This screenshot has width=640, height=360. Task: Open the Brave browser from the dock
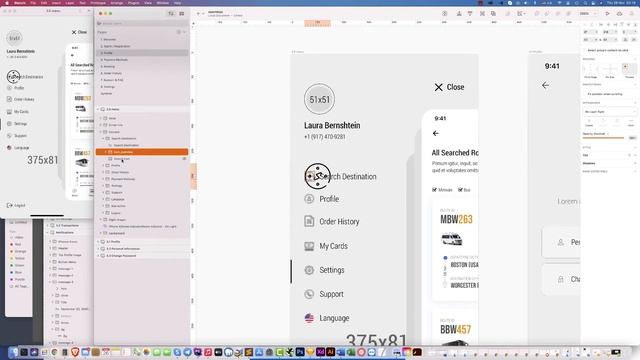pyautogui.click(x=75, y=352)
